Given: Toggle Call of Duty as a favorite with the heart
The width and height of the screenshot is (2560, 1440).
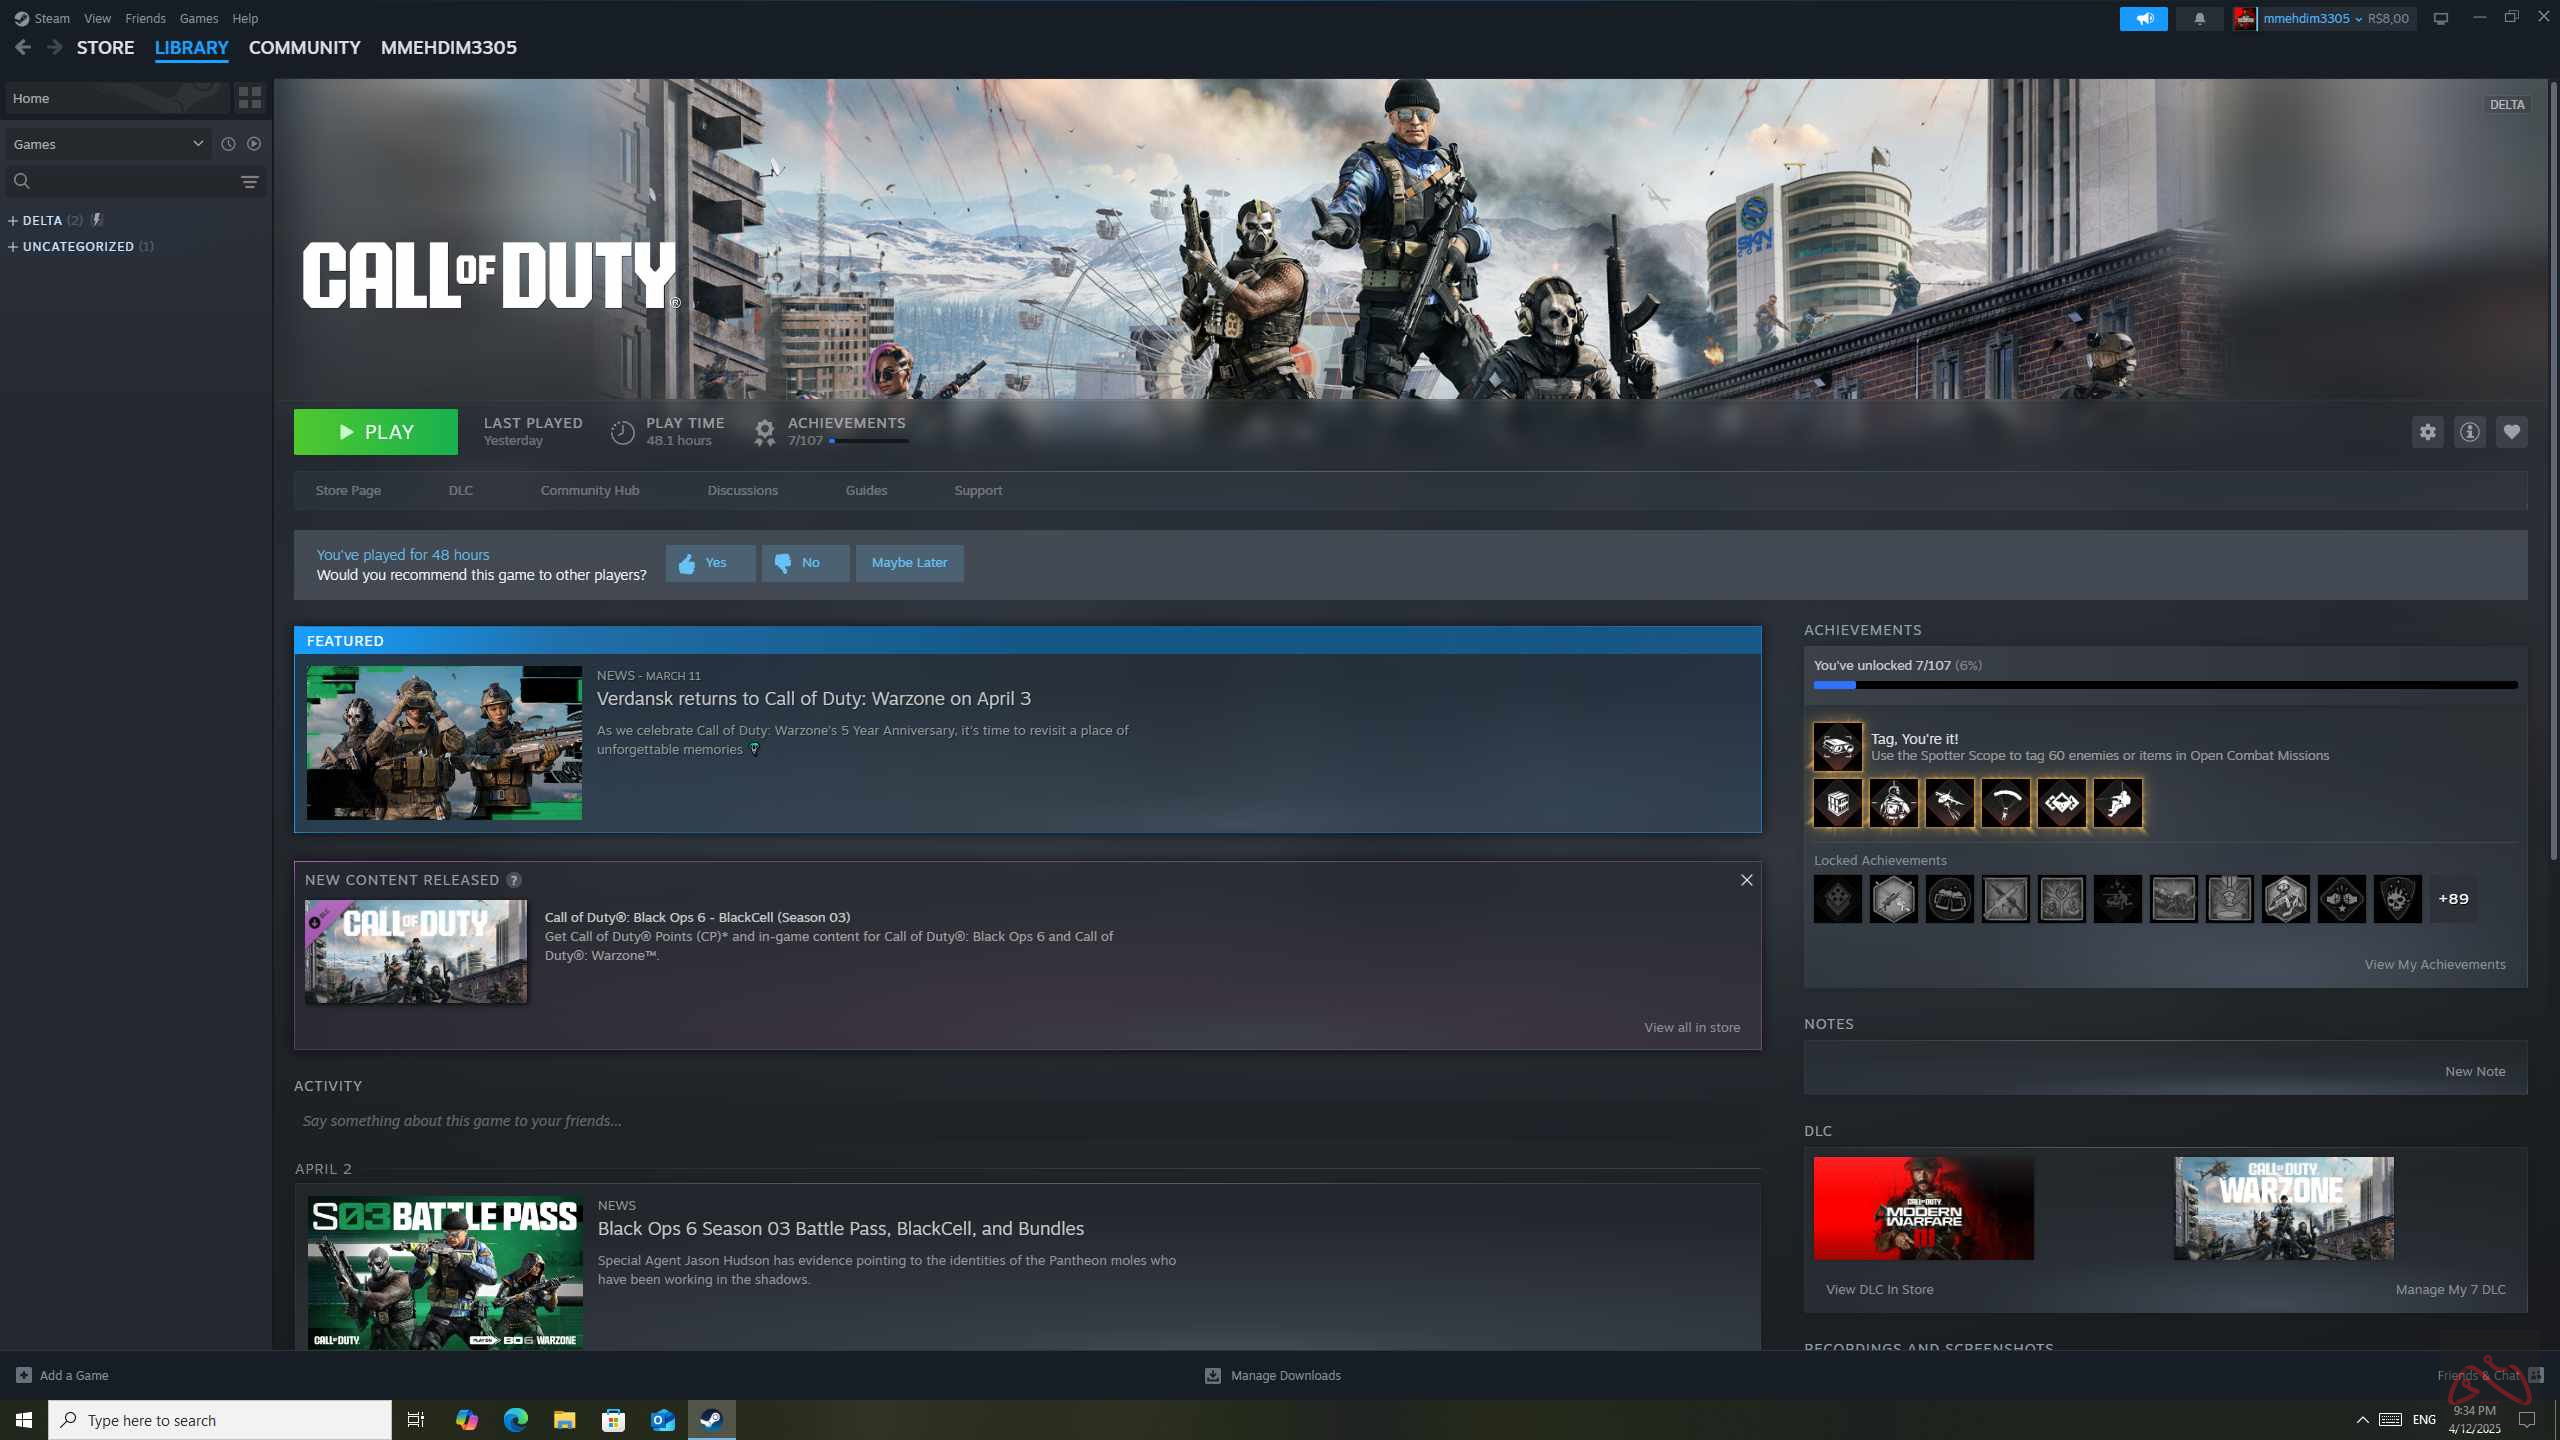Looking at the screenshot, I should click(2511, 431).
